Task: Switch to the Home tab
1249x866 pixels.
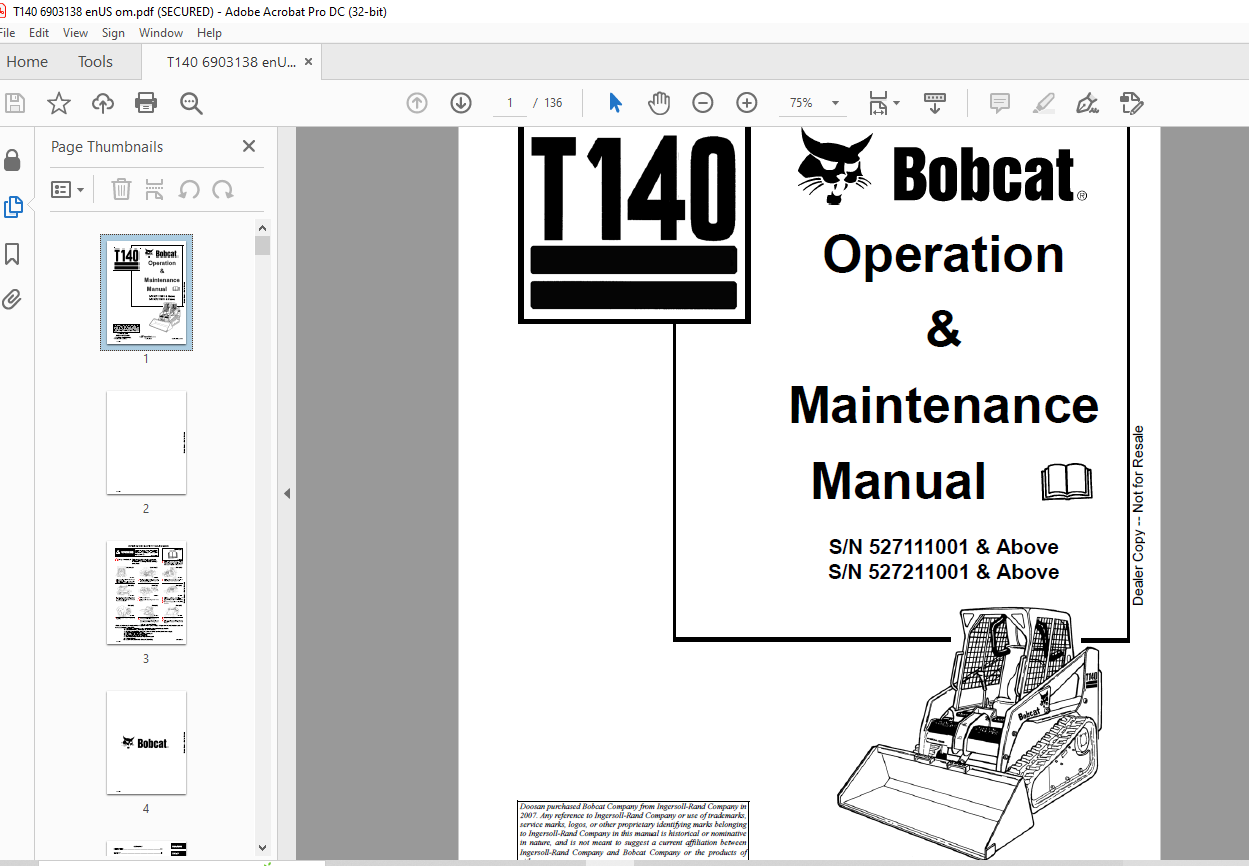Action: (27, 62)
